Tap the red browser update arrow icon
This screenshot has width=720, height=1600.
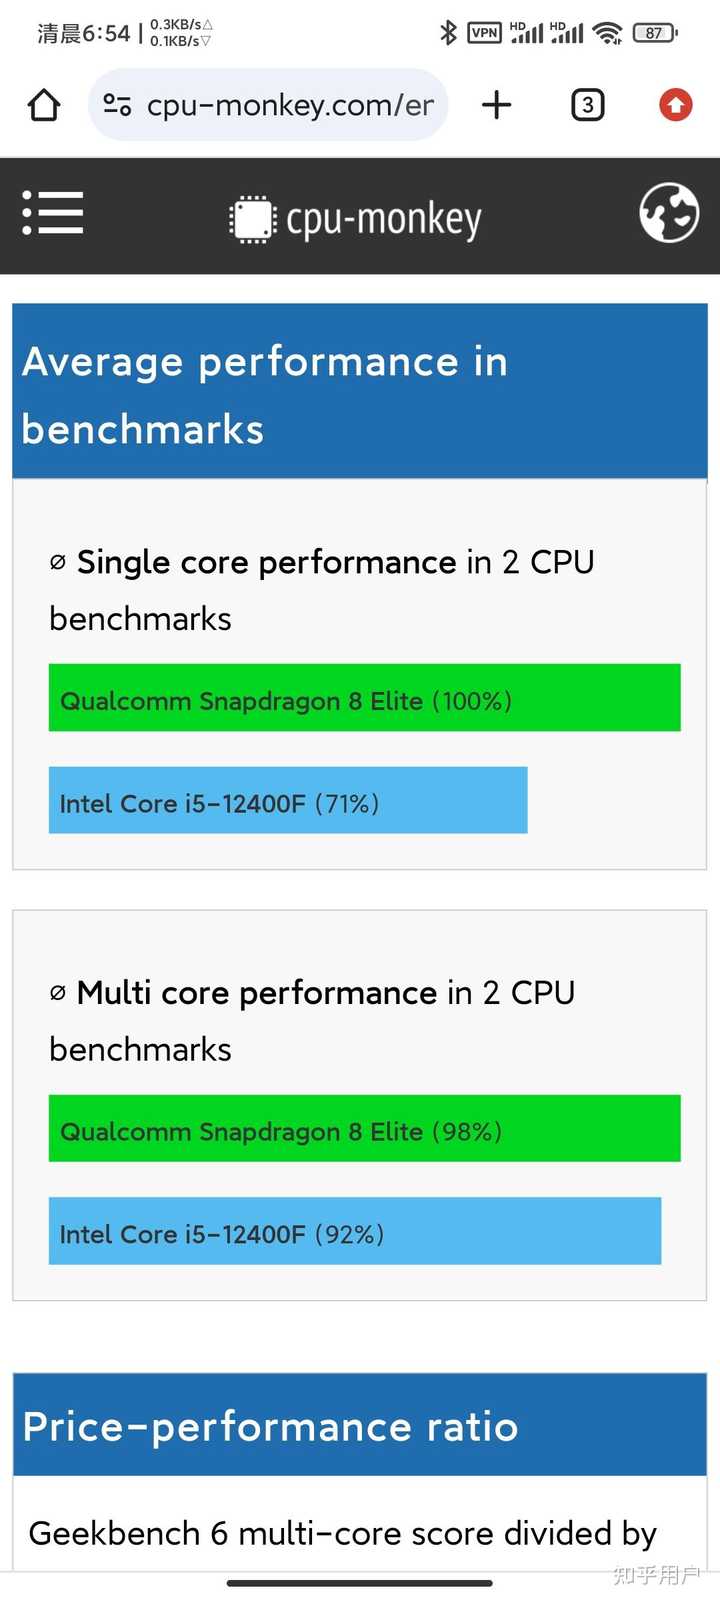pyautogui.click(x=676, y=105)
